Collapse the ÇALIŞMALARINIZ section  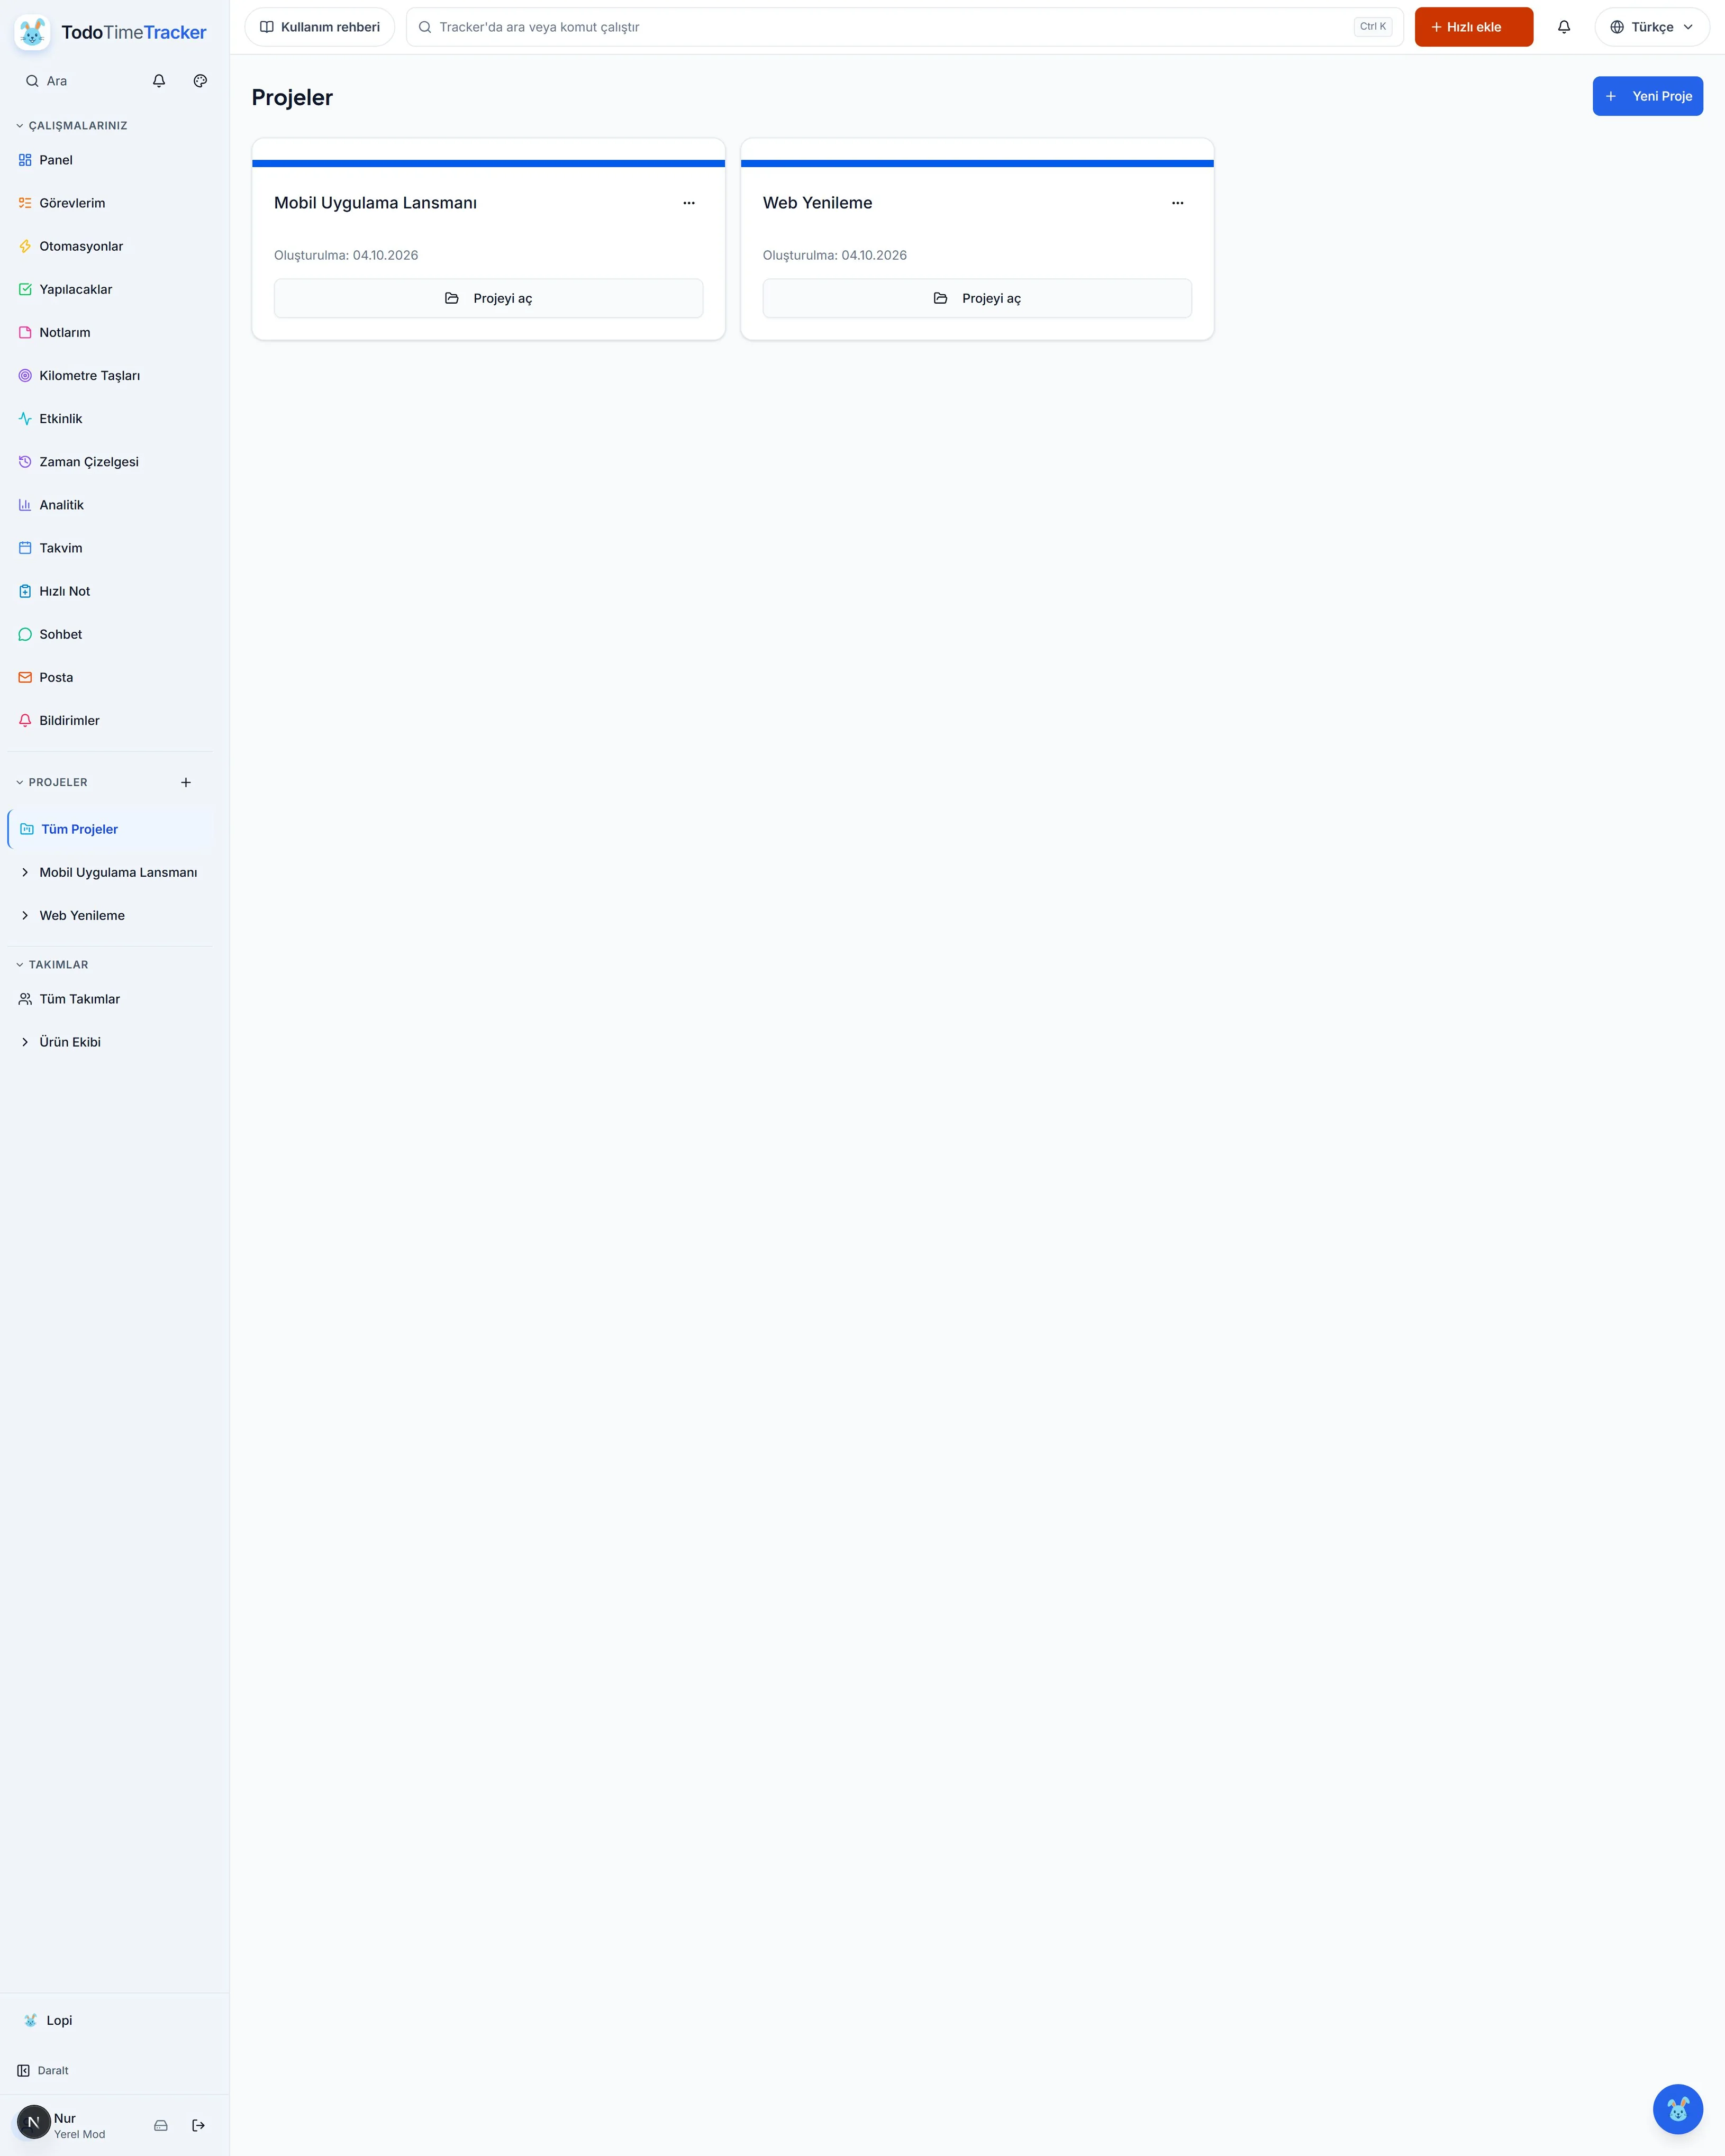click(x=72, y=126)
